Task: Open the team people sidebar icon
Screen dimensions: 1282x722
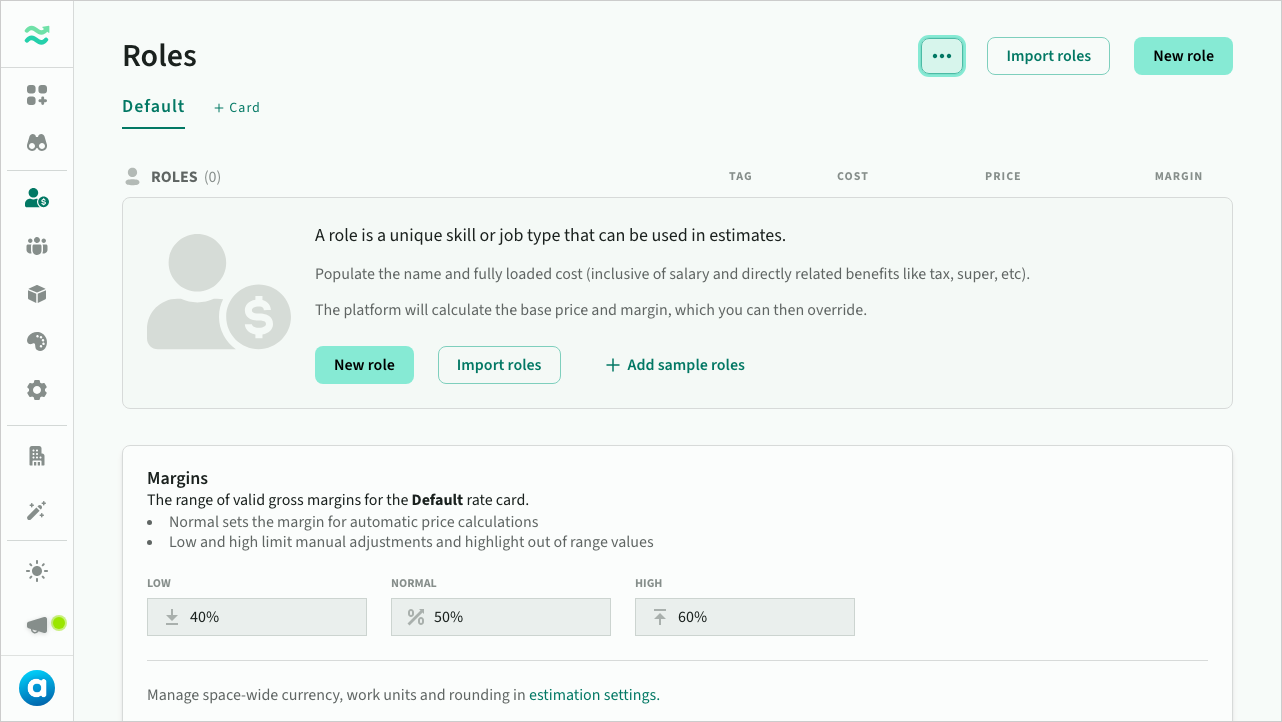Action: coord(37,246)
